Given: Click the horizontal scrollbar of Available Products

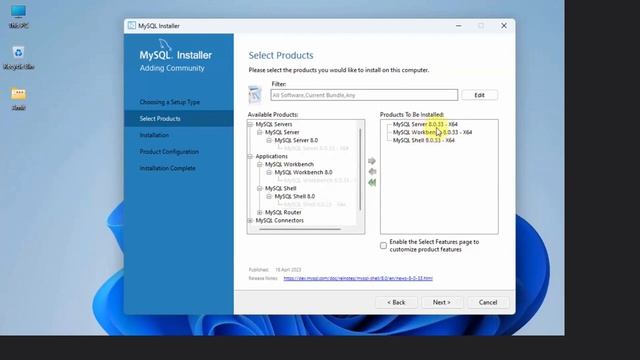Looking at the screenshot, I should click(x=300, y=229).
